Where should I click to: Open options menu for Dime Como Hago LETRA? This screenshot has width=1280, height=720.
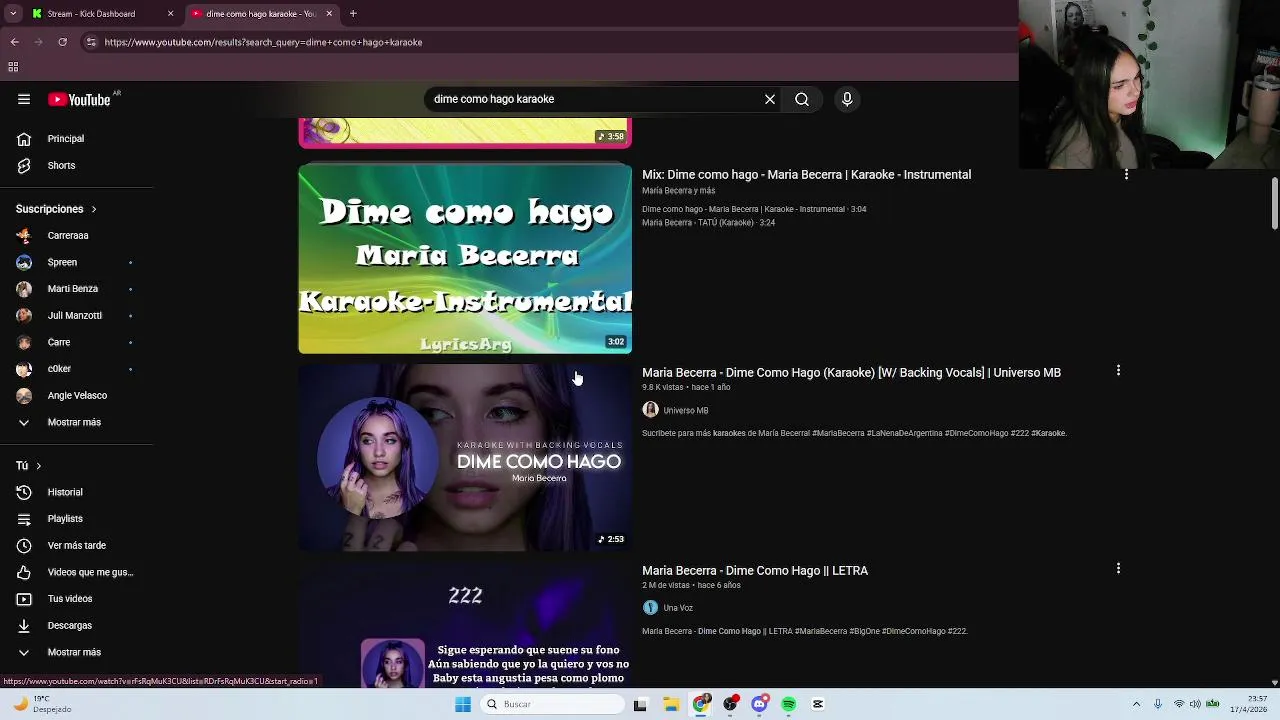pos(1118,568)
